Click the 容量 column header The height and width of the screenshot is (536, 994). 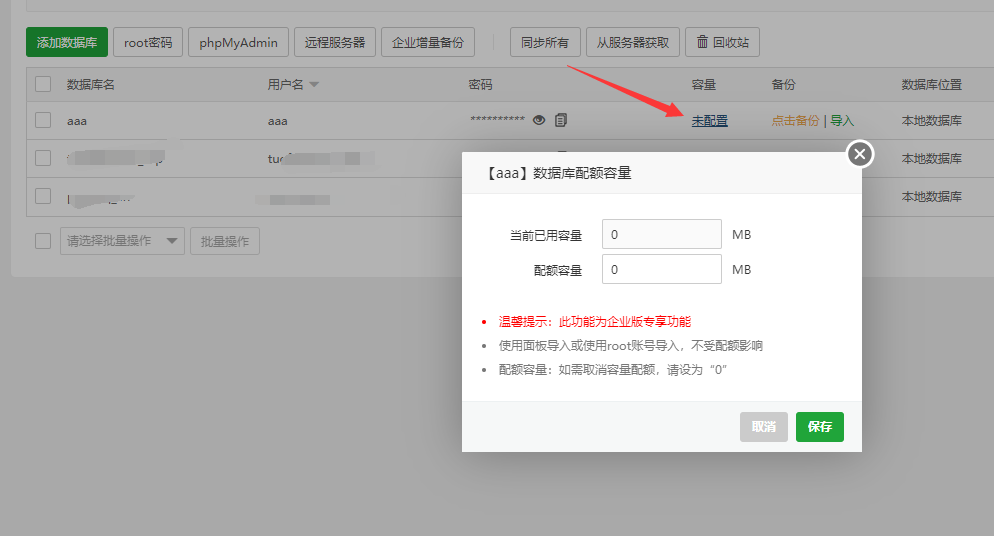[x=703, y=84]
